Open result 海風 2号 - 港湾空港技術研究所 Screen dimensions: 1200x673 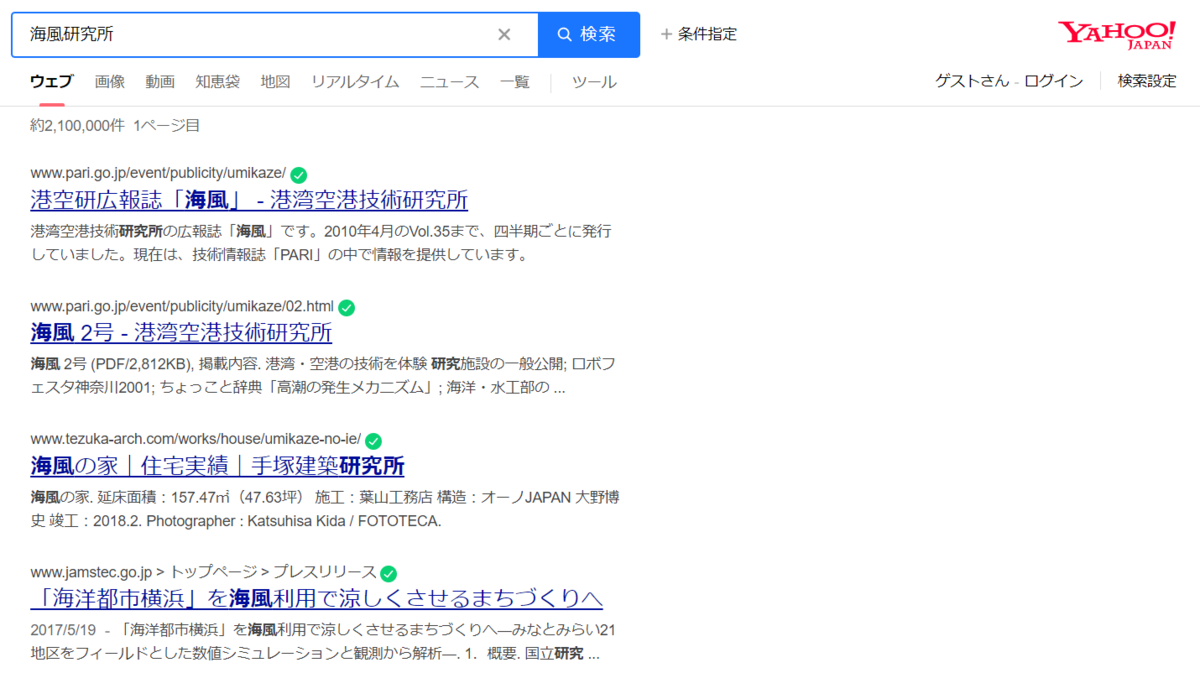point(181,332)
